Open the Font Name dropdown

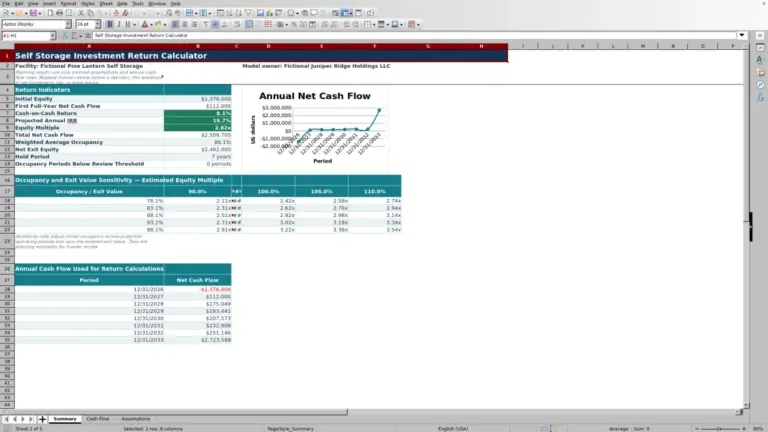tap(68, 24)
